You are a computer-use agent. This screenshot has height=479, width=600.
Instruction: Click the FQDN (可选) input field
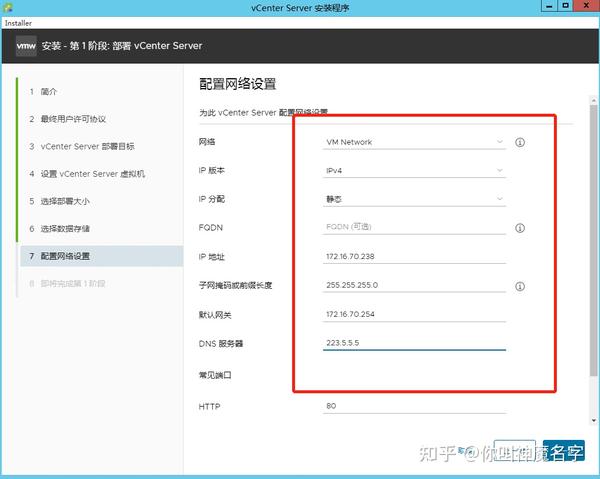414,227
